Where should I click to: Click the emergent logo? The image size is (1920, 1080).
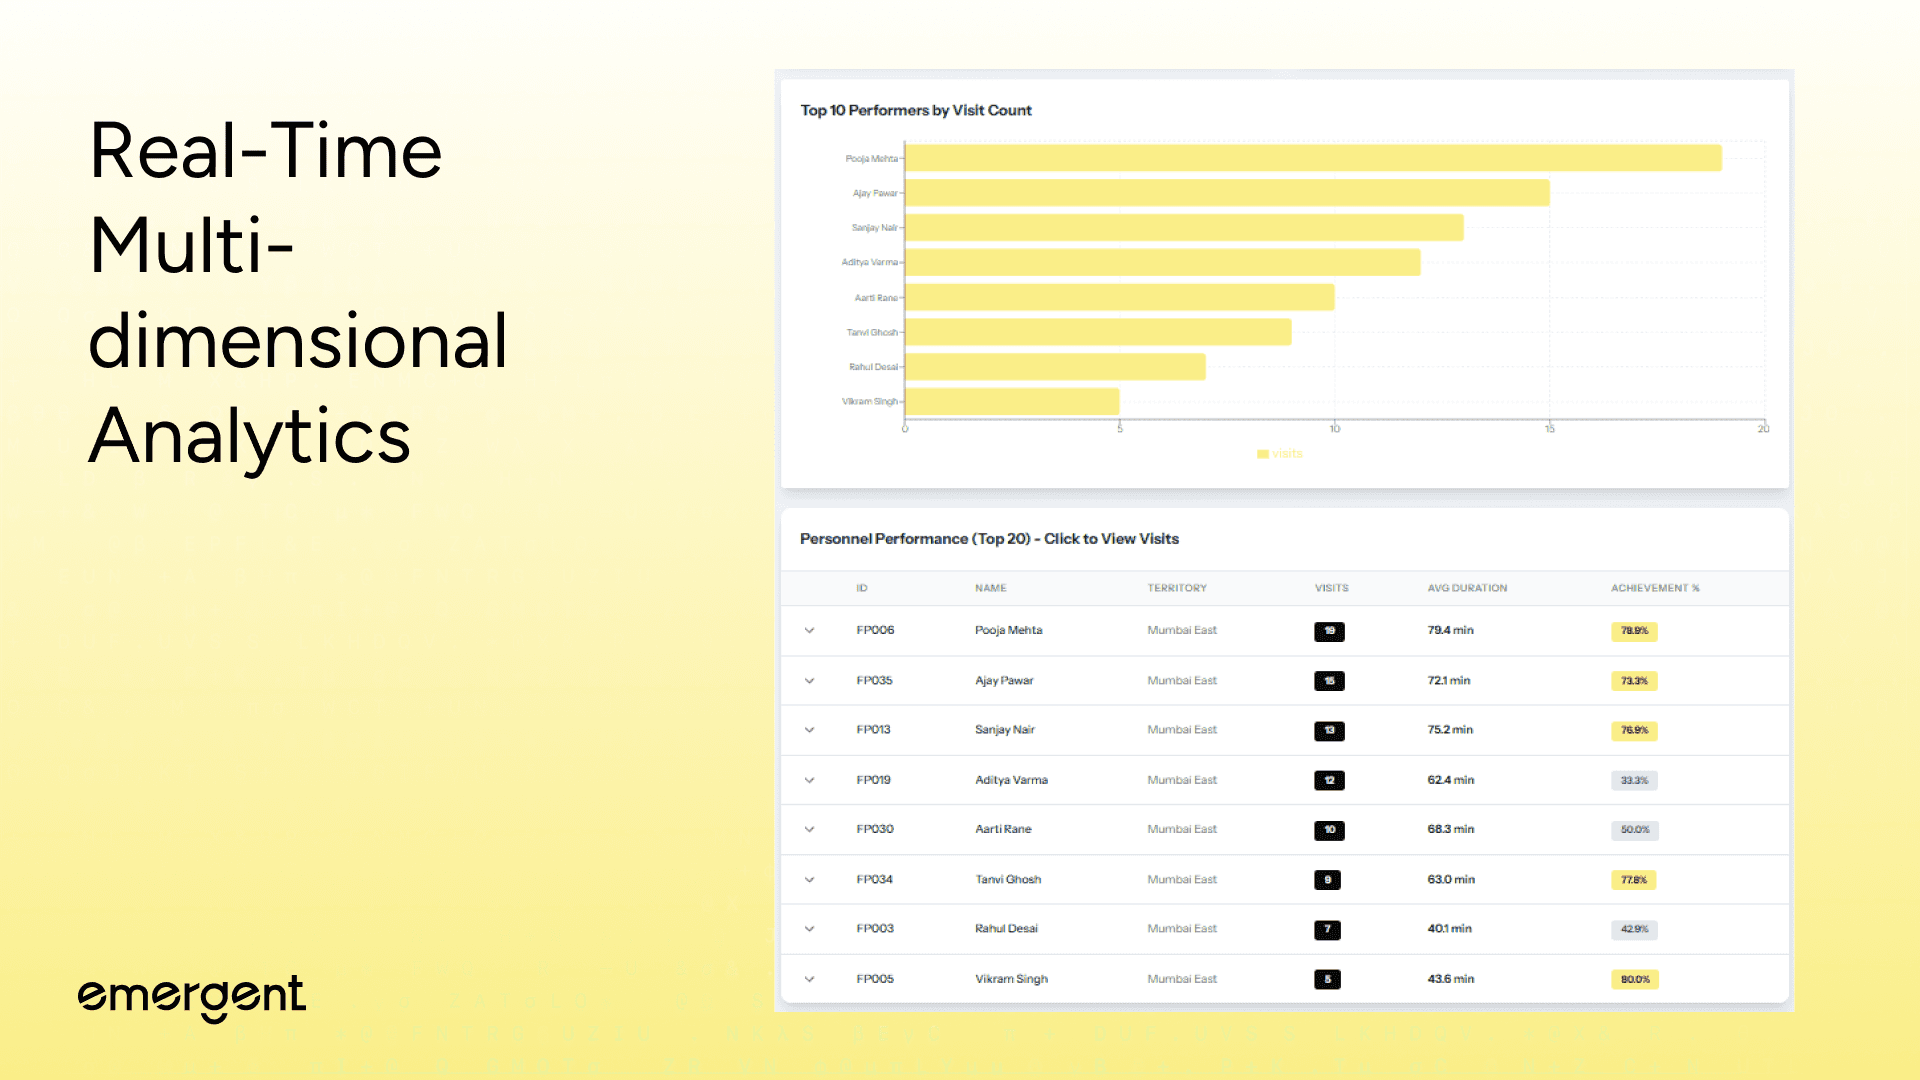coord(192,996)
